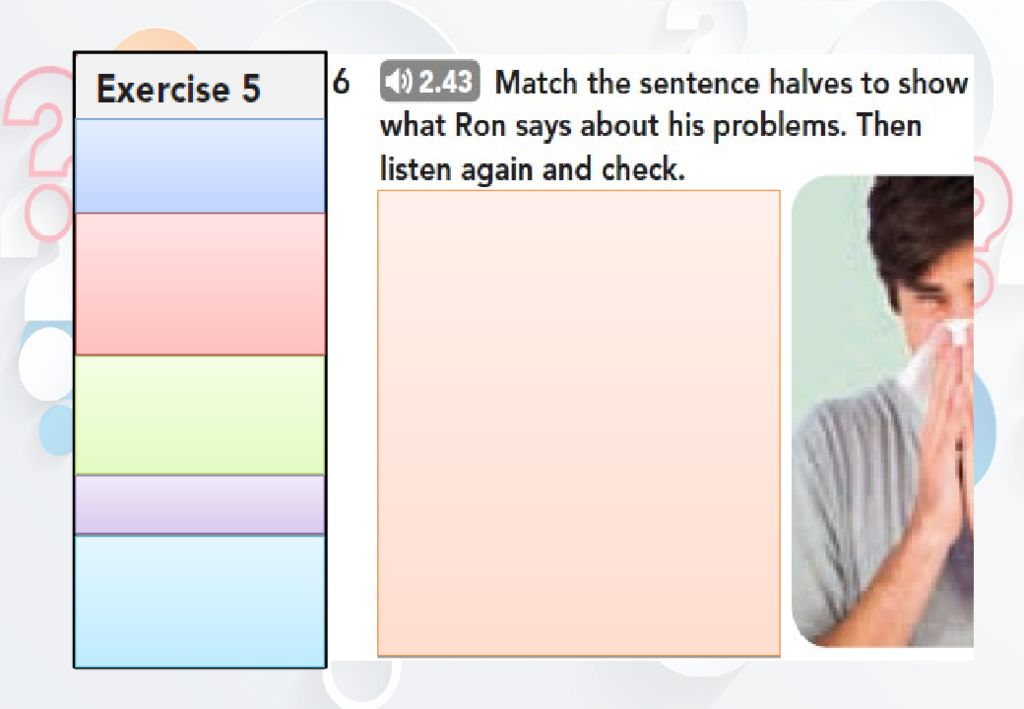Image resolution: width=1024 pixels, height=709 pixels.
Task: Click the 2.43 track number label
Action: (445, 82)
